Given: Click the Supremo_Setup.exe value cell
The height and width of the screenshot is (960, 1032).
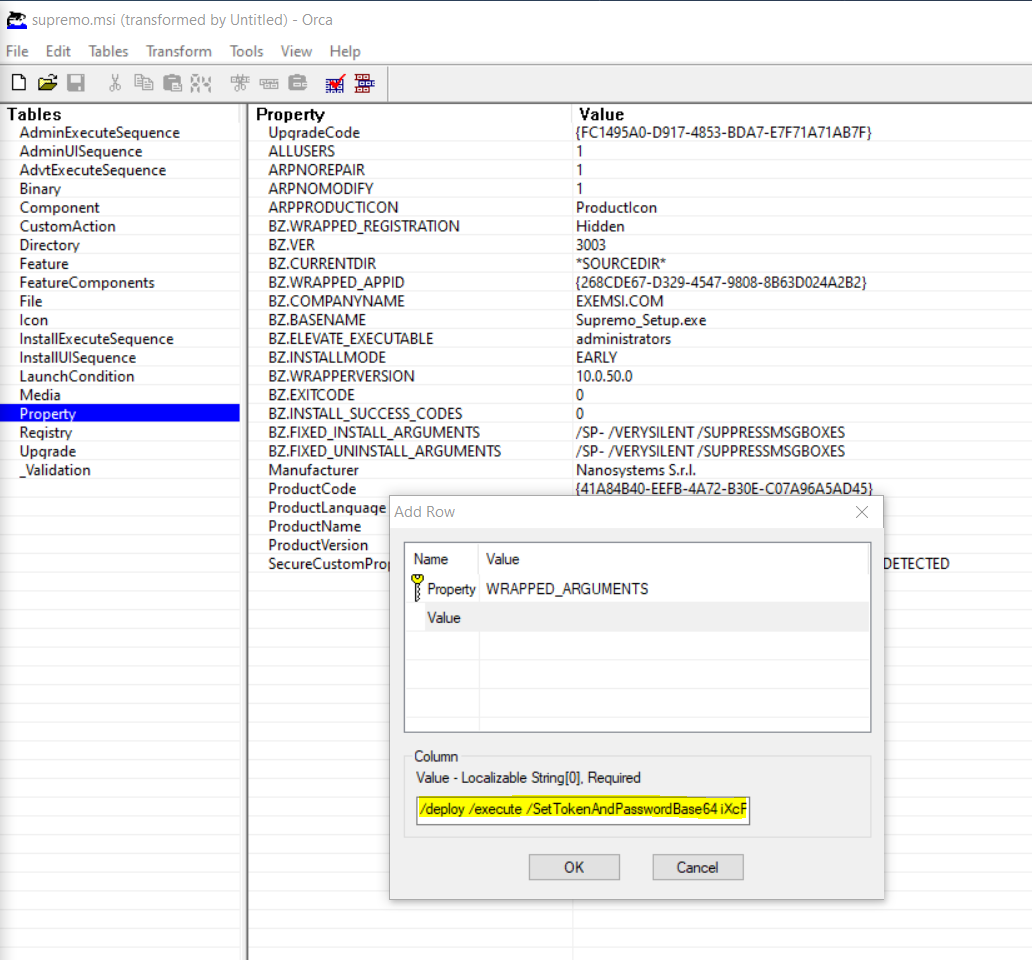Looking at the screenshot, I should pyautogui.click(x=641, y=320).
